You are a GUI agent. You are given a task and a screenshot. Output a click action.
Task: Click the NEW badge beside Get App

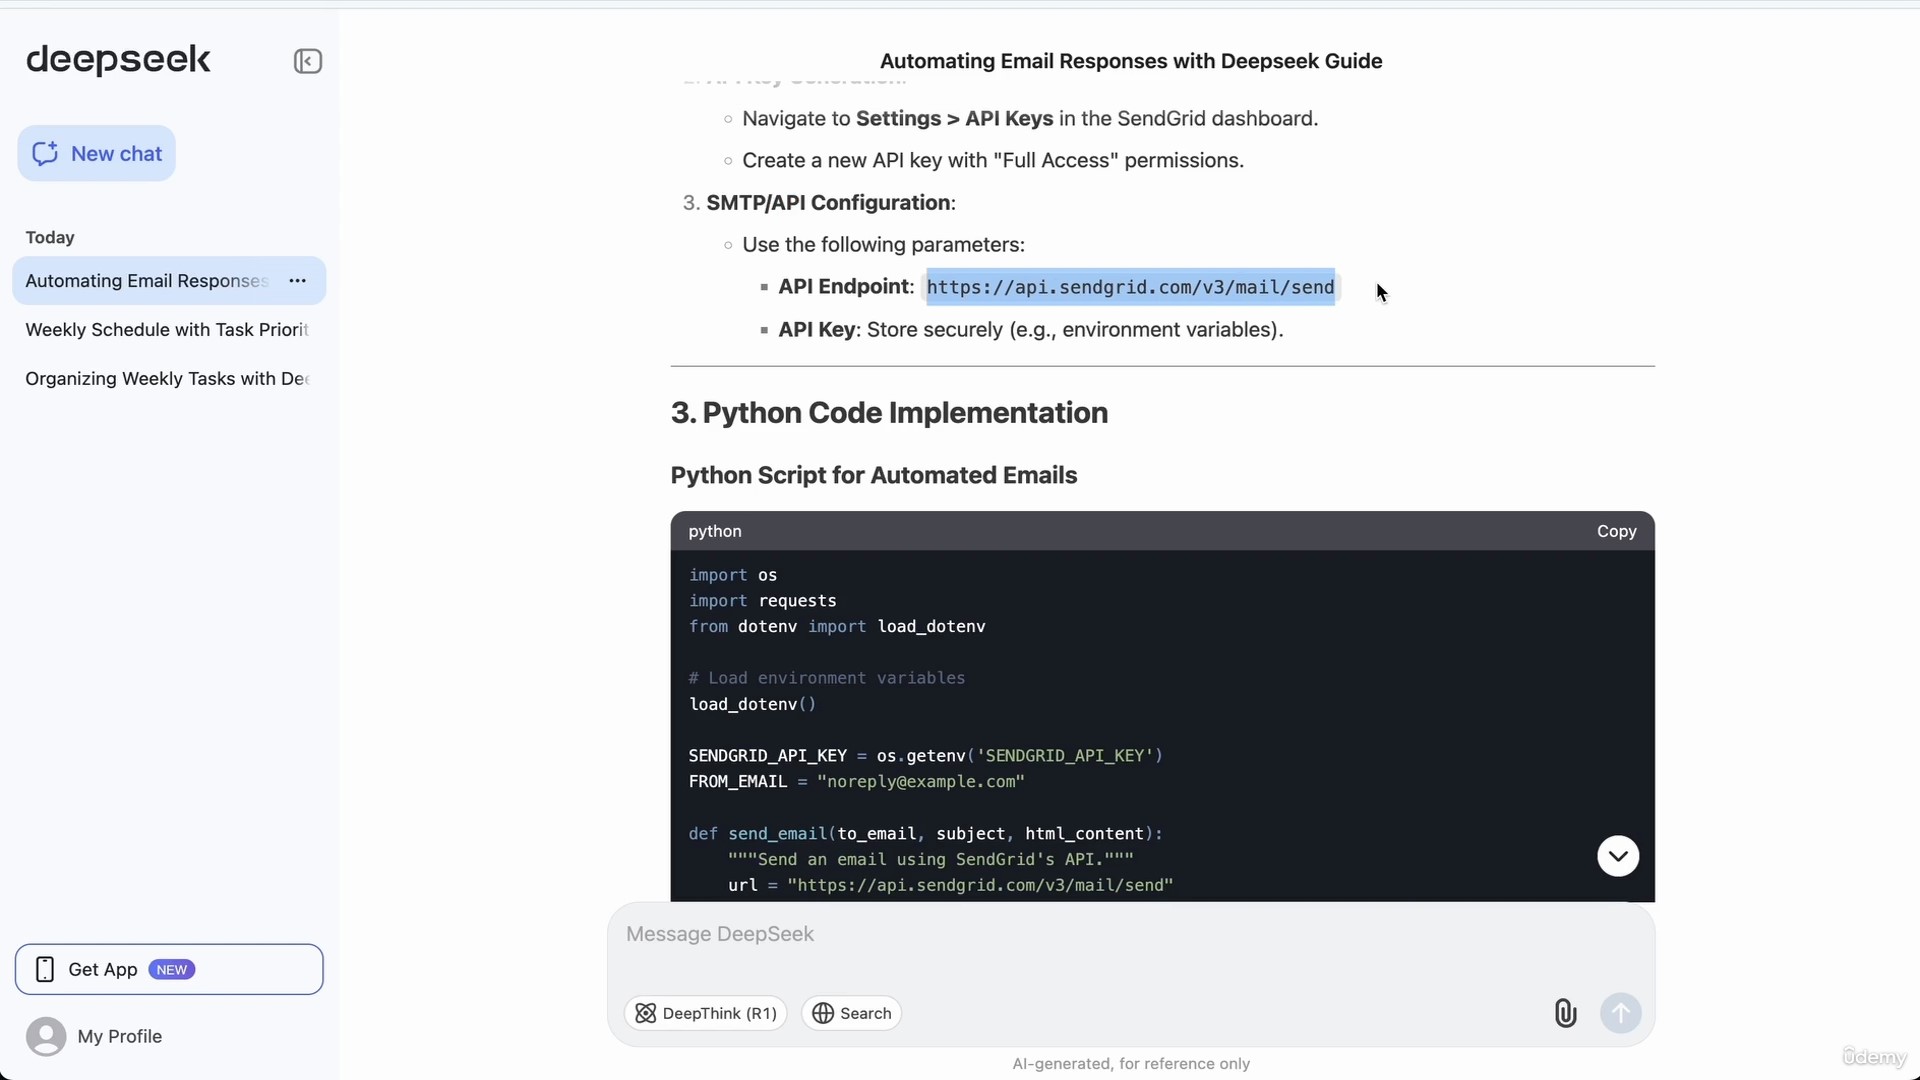pos(171,970)
